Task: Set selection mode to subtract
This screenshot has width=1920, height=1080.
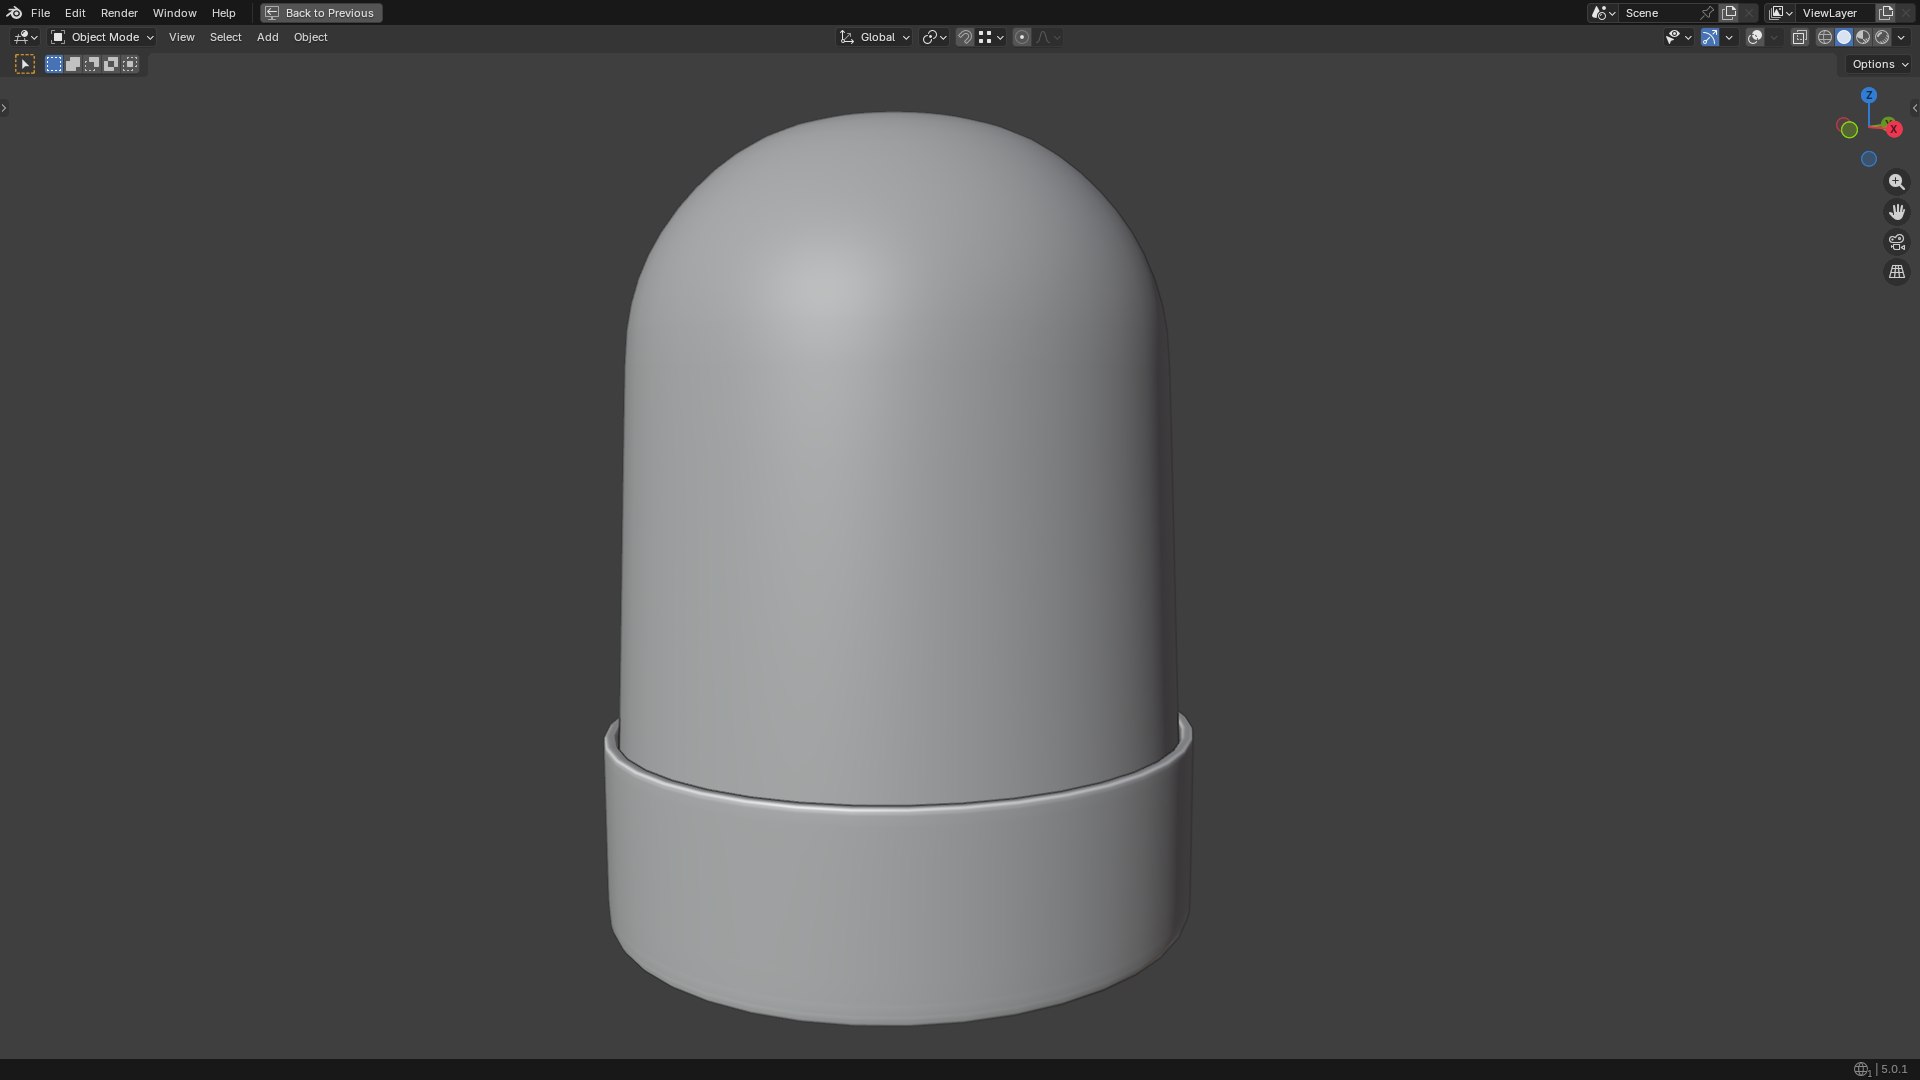Action: [92, 64]
